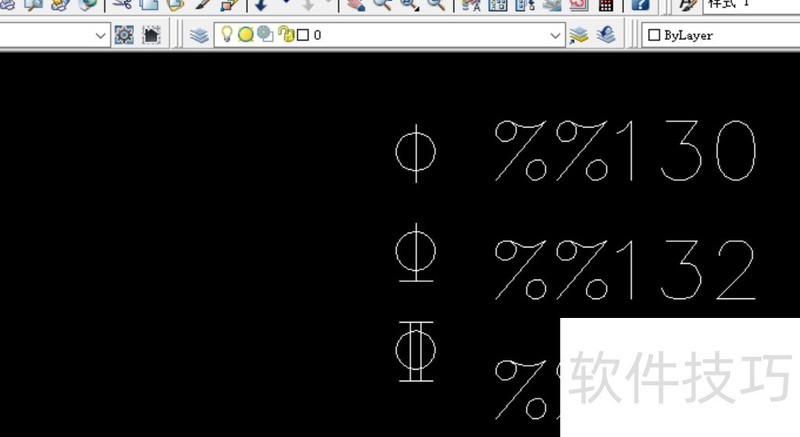Expand the workspace selector dropdown
Image resolution: width=800 pixels, height=437 pixels.
101,35
